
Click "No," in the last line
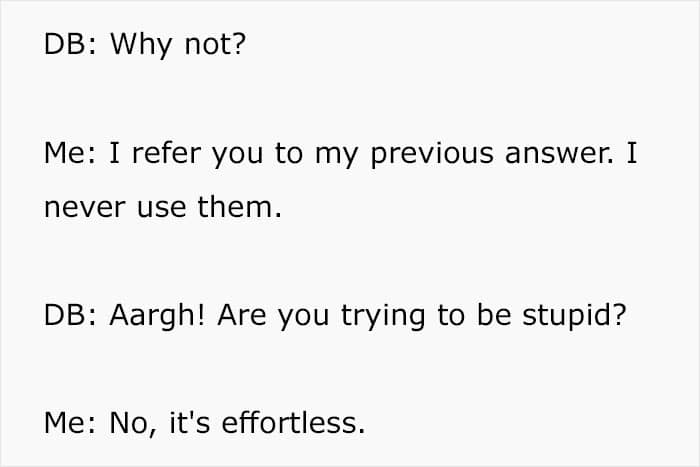132,423
